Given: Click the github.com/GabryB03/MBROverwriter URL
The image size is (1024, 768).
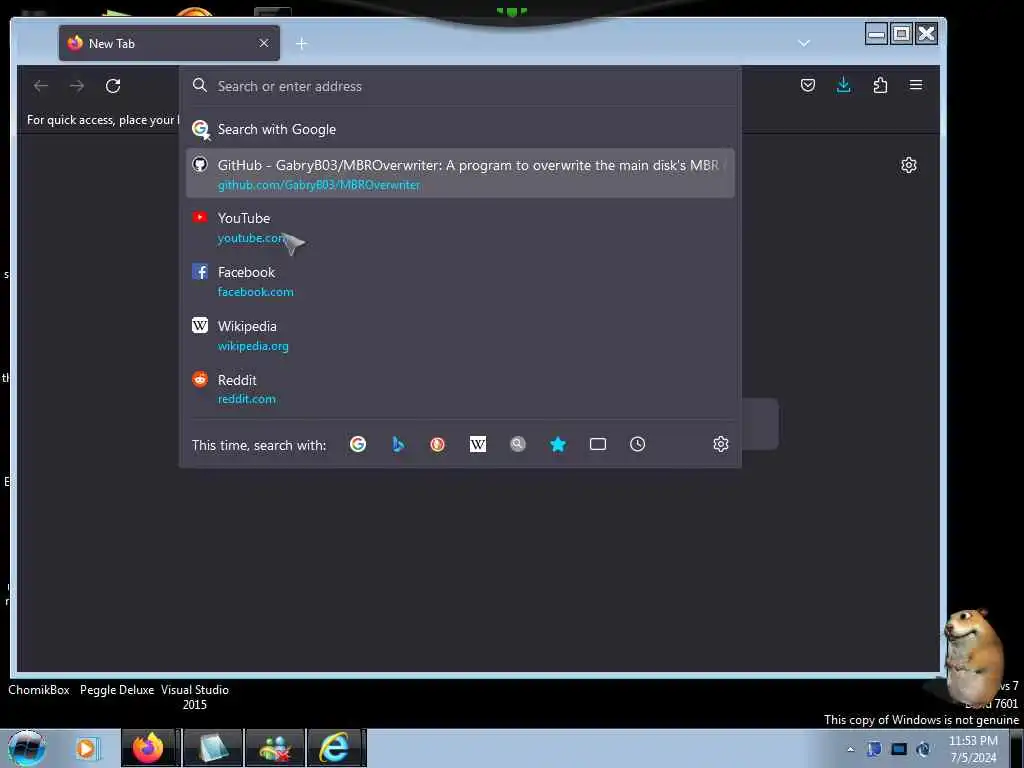Looking at the screenshot, I should (319, 185).
